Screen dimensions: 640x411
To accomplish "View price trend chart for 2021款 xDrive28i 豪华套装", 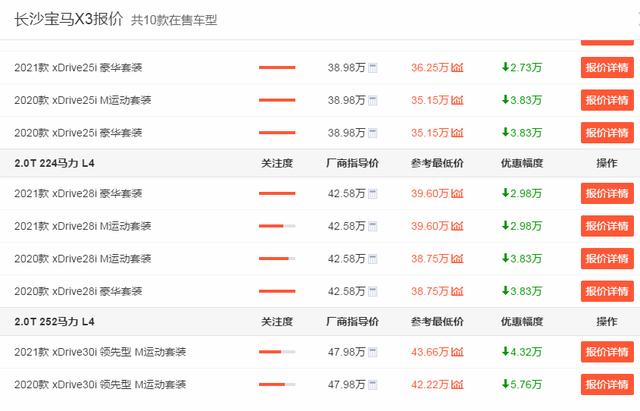I will tap(457, 193).
